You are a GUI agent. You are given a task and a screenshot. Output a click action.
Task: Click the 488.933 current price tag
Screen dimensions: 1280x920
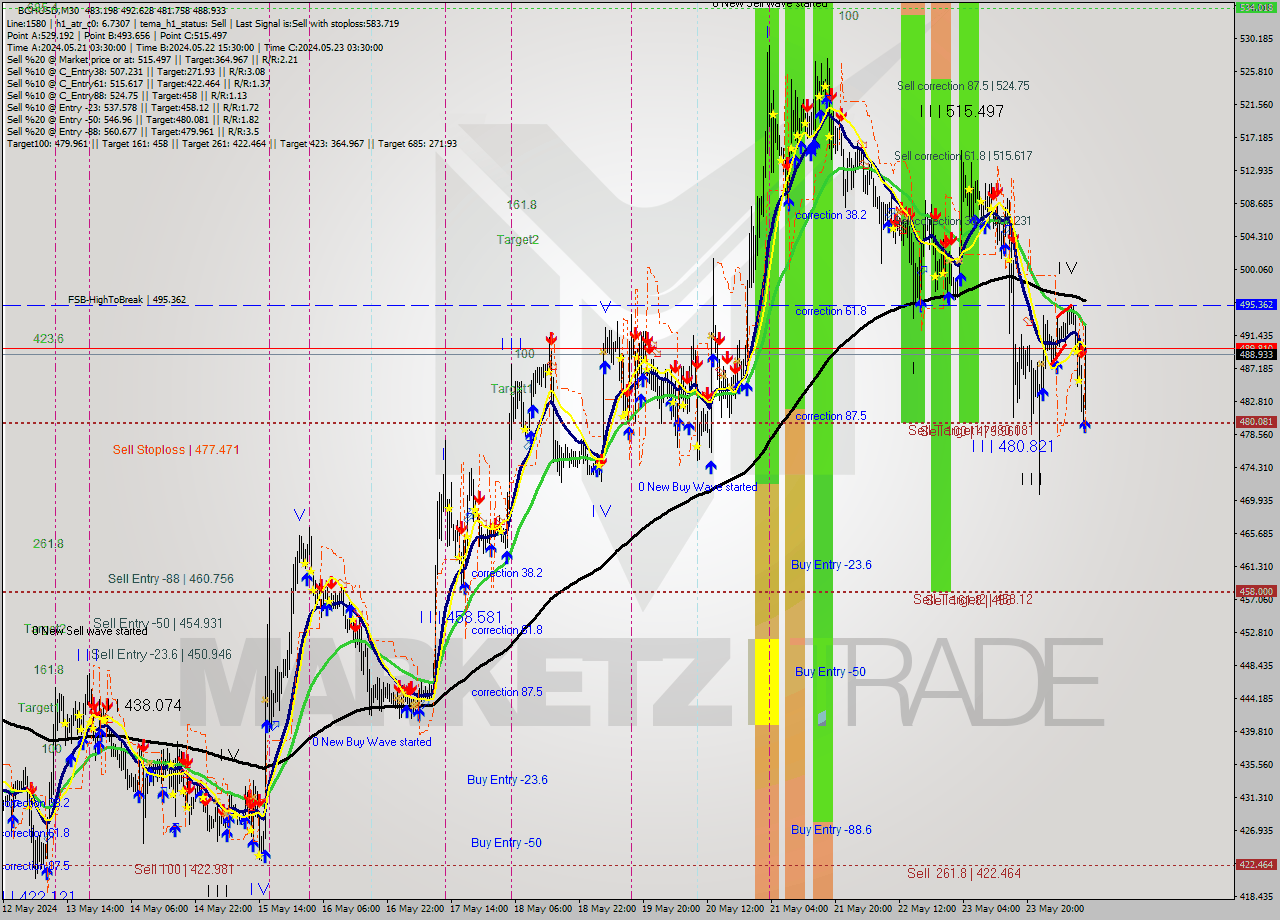tap(1256, 354)
